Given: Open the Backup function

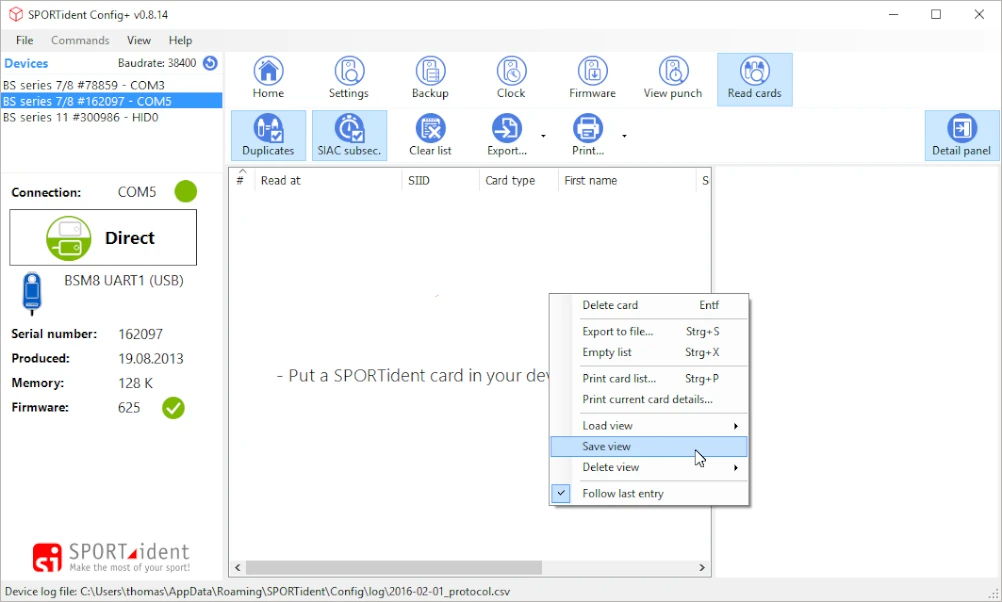Looking at the screenshot, I should pos(430,79).
